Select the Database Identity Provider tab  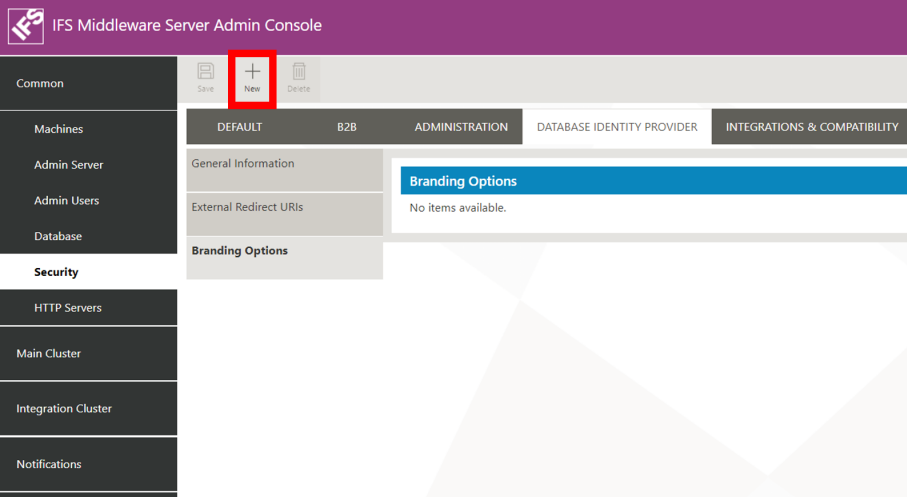(617, 127)
